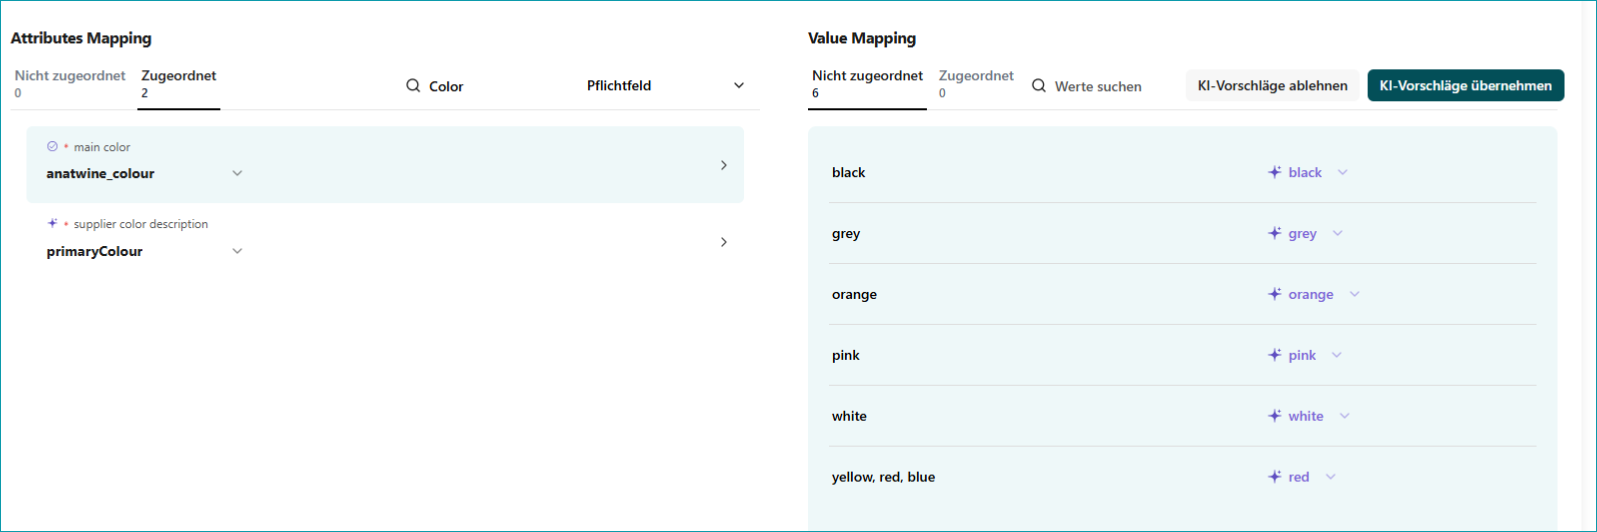Click the suggested black value text
The image size is (1597, 532).
point(1305,172)
